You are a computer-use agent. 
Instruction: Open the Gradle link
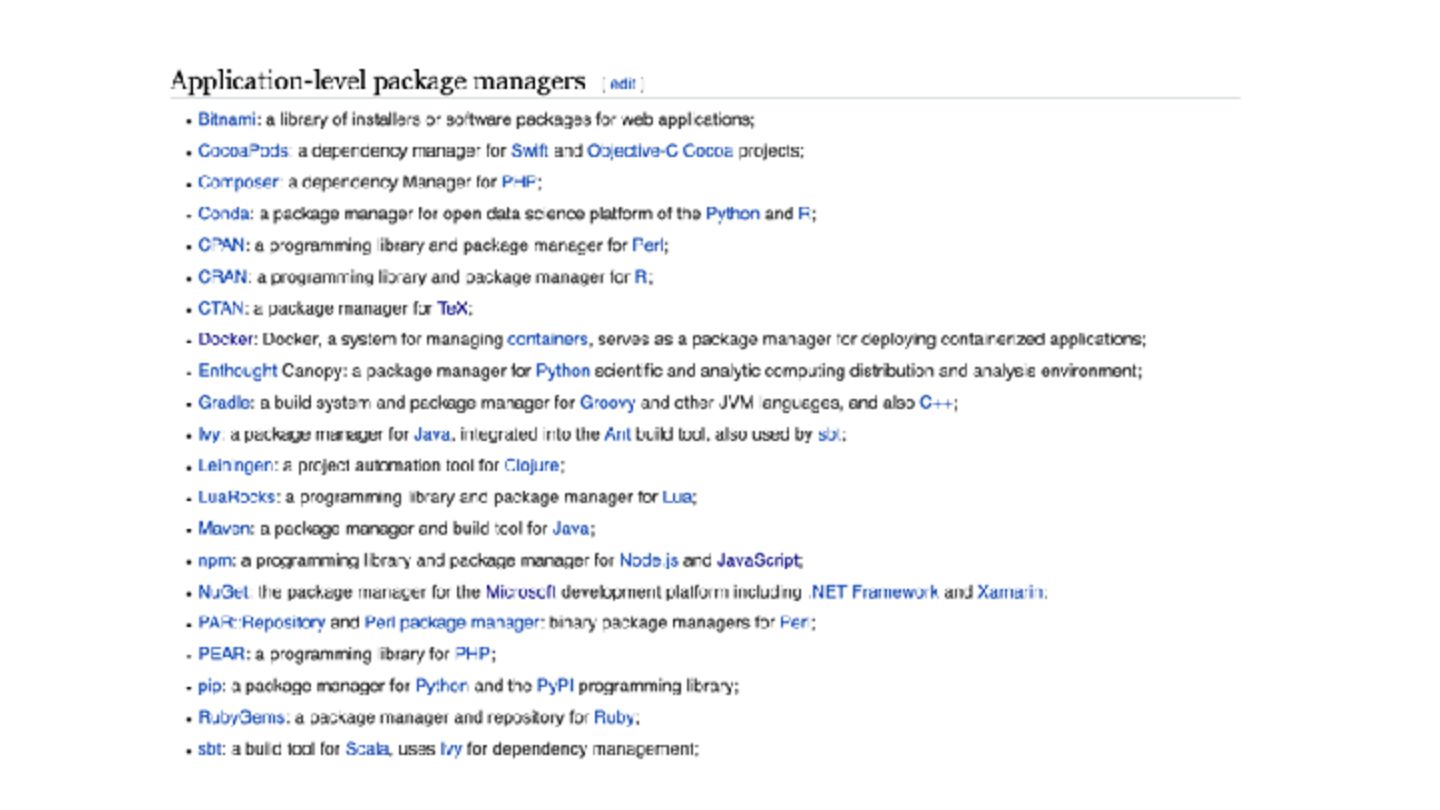click(x=226, y=403)
